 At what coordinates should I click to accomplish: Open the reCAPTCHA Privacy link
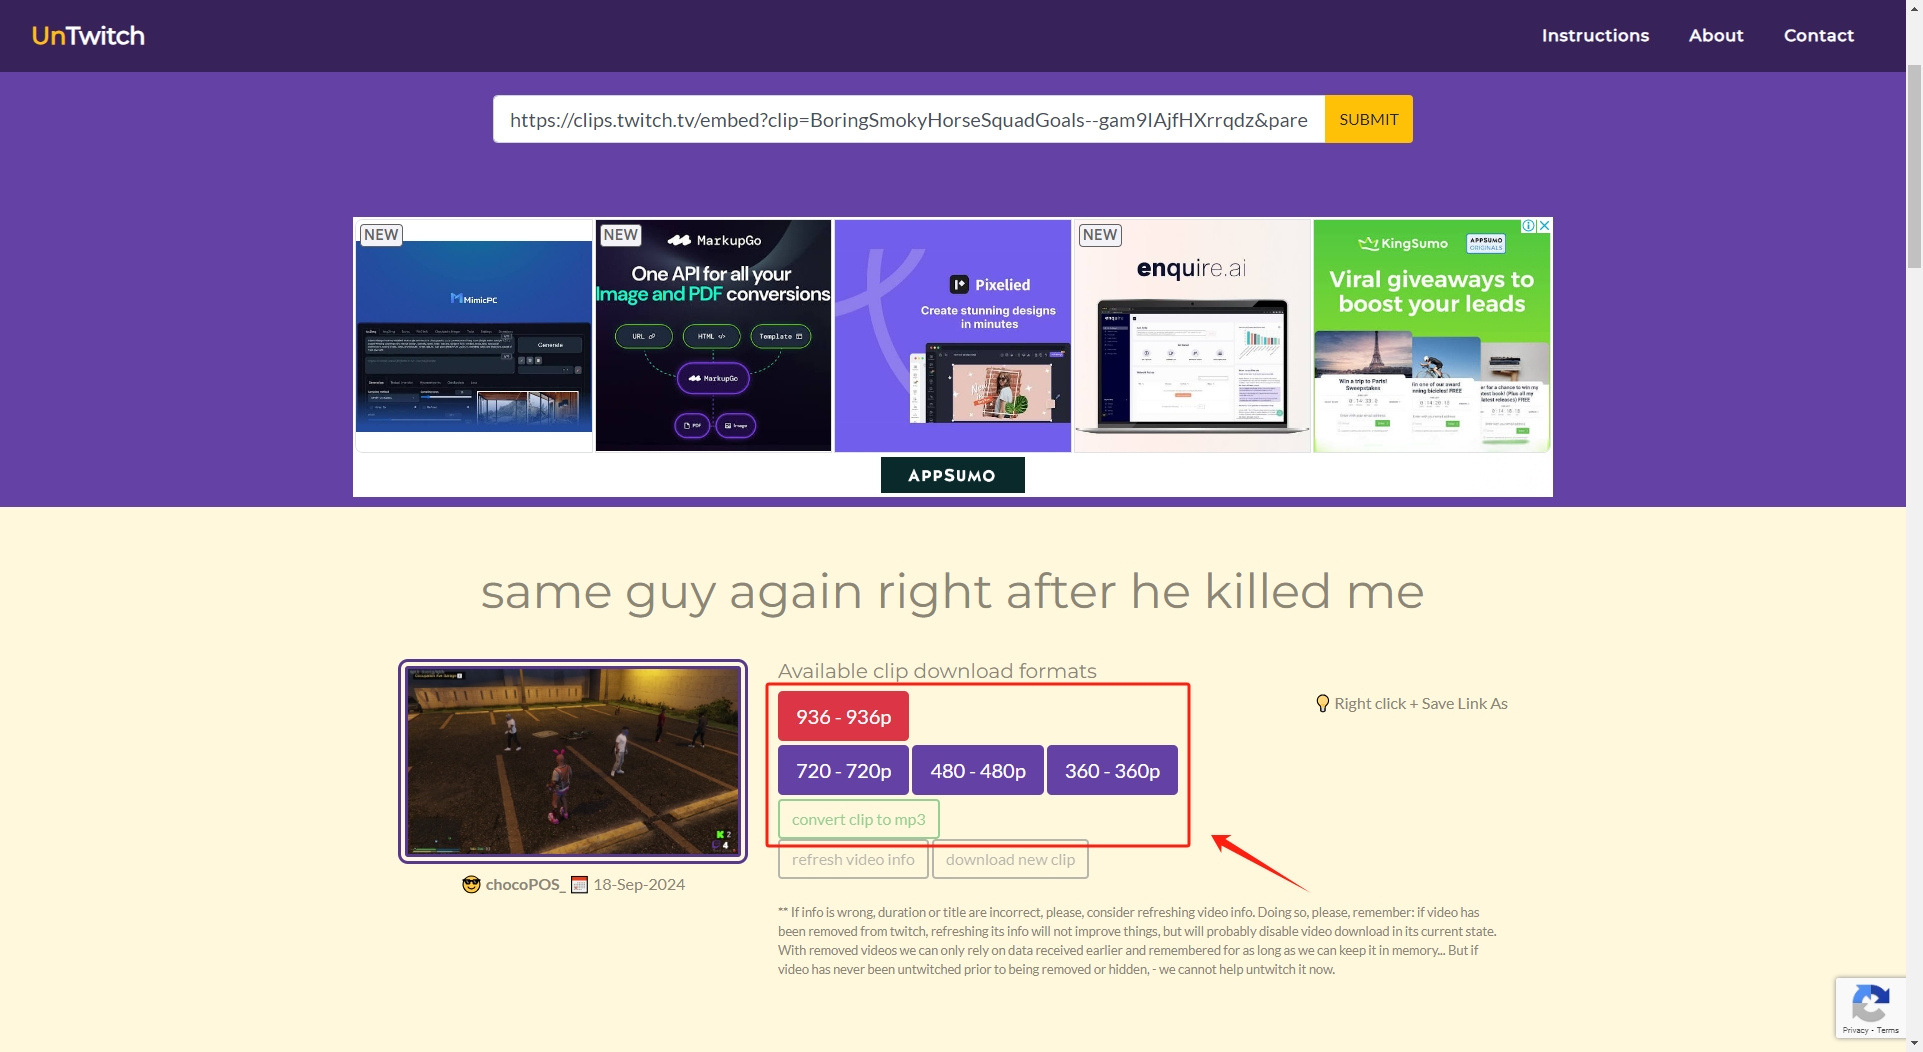point(1855,1030)
